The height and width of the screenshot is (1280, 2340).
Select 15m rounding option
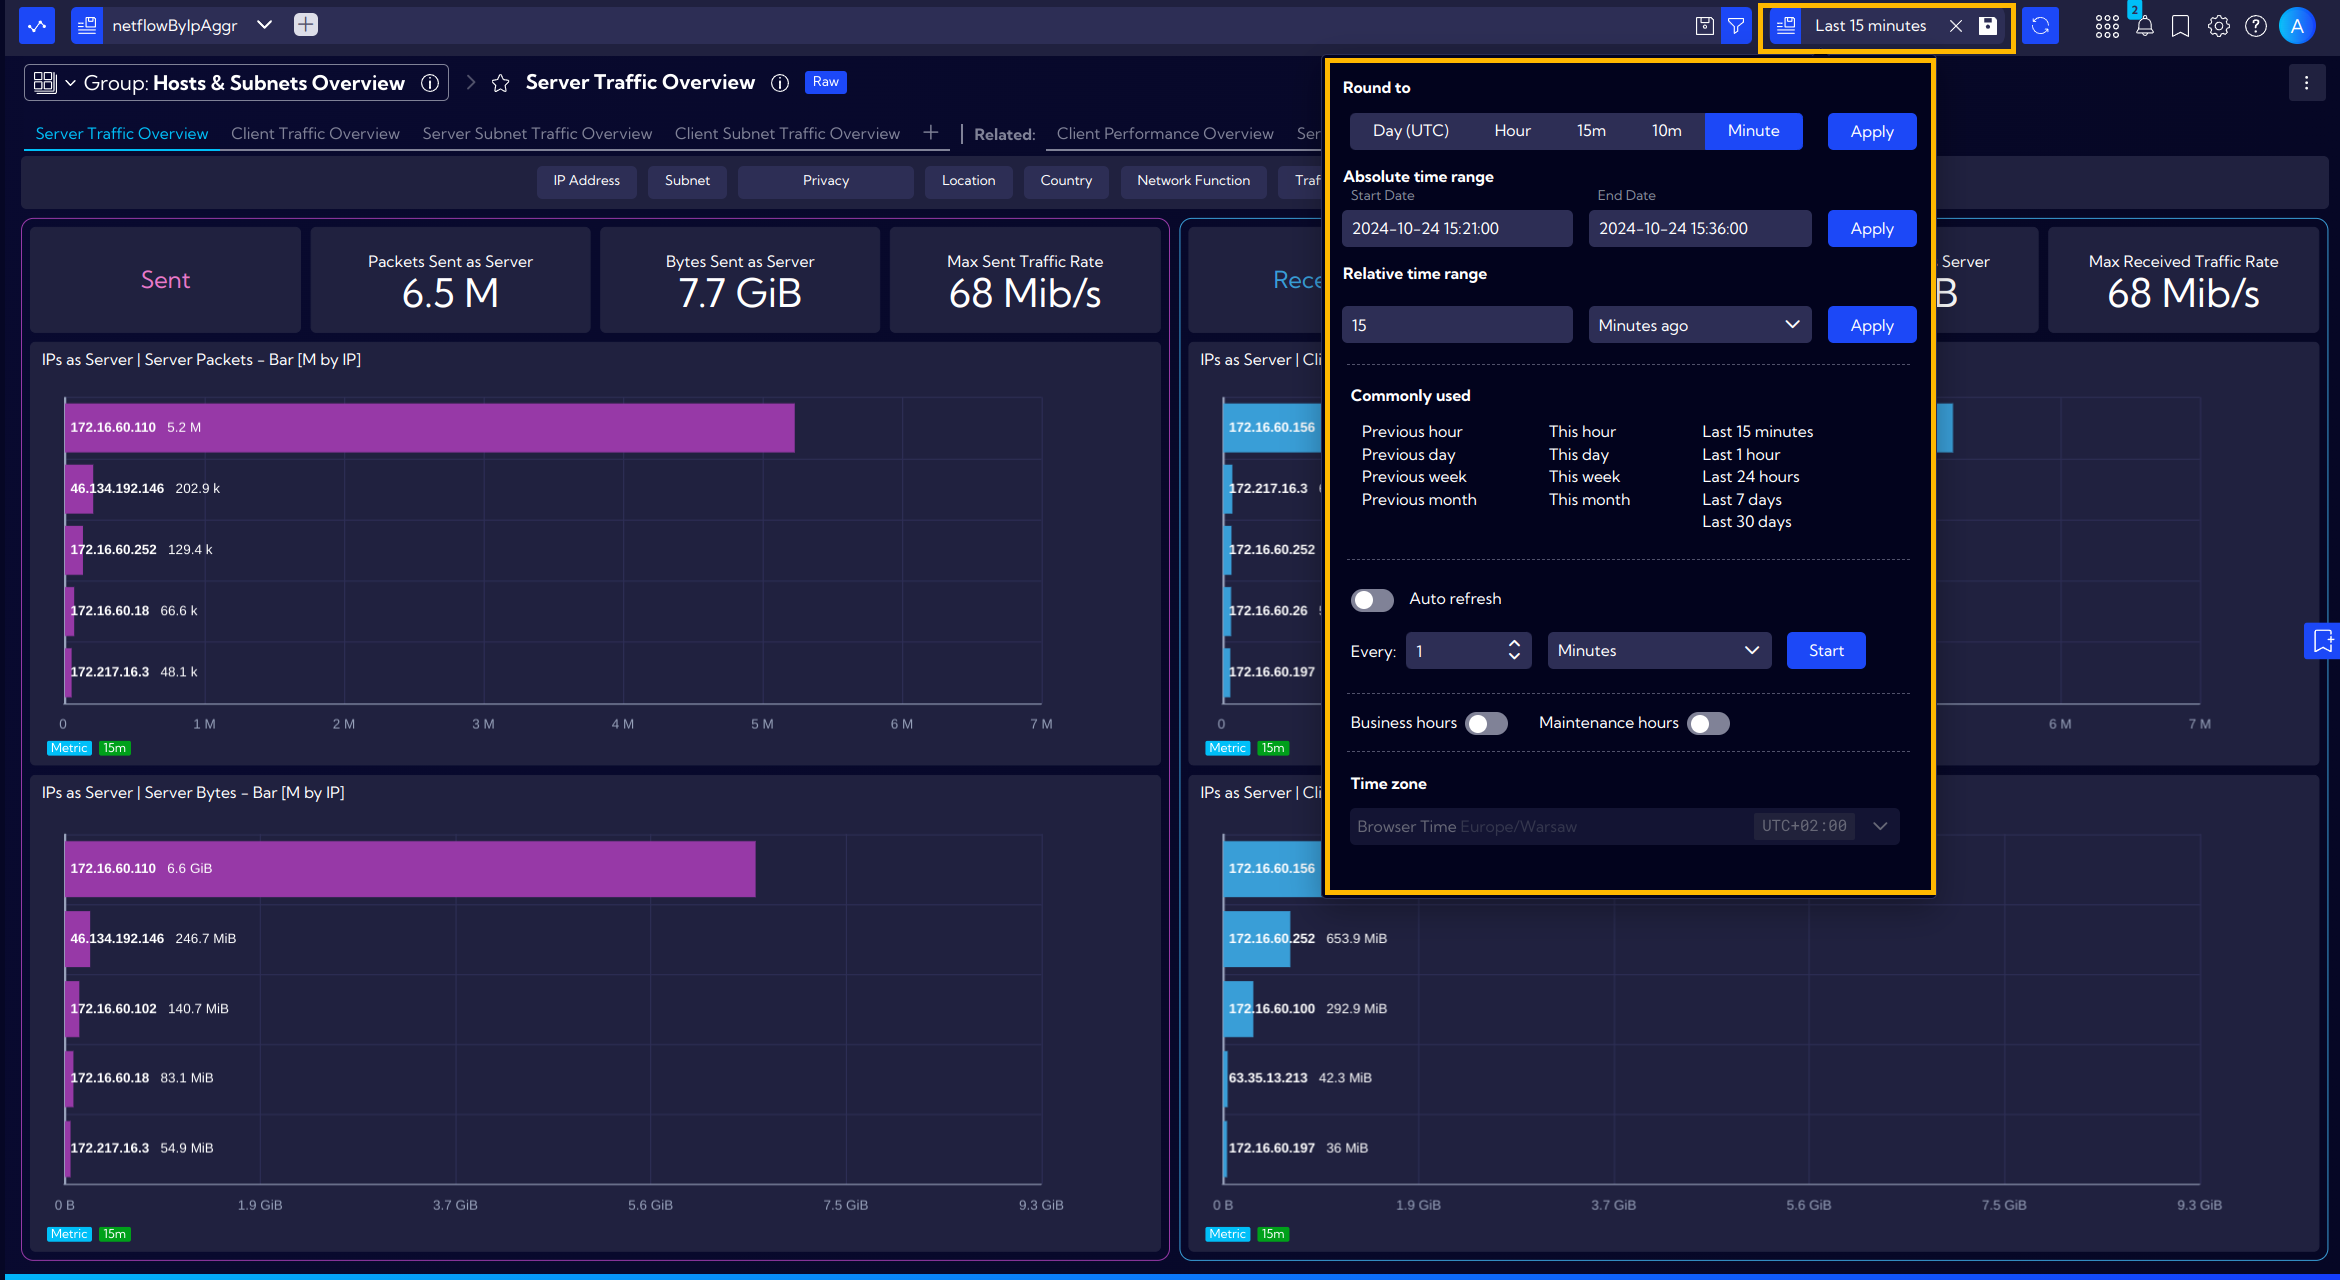(x=1591, y=131)
